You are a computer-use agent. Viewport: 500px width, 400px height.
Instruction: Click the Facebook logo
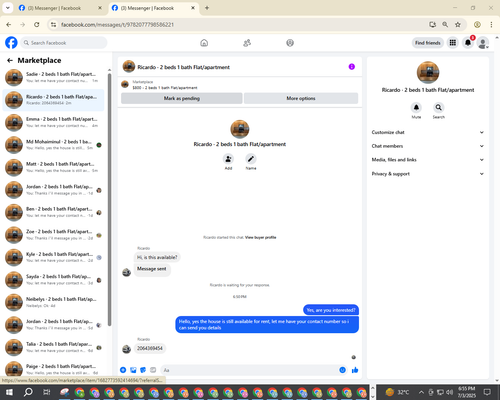pos(11,43)
